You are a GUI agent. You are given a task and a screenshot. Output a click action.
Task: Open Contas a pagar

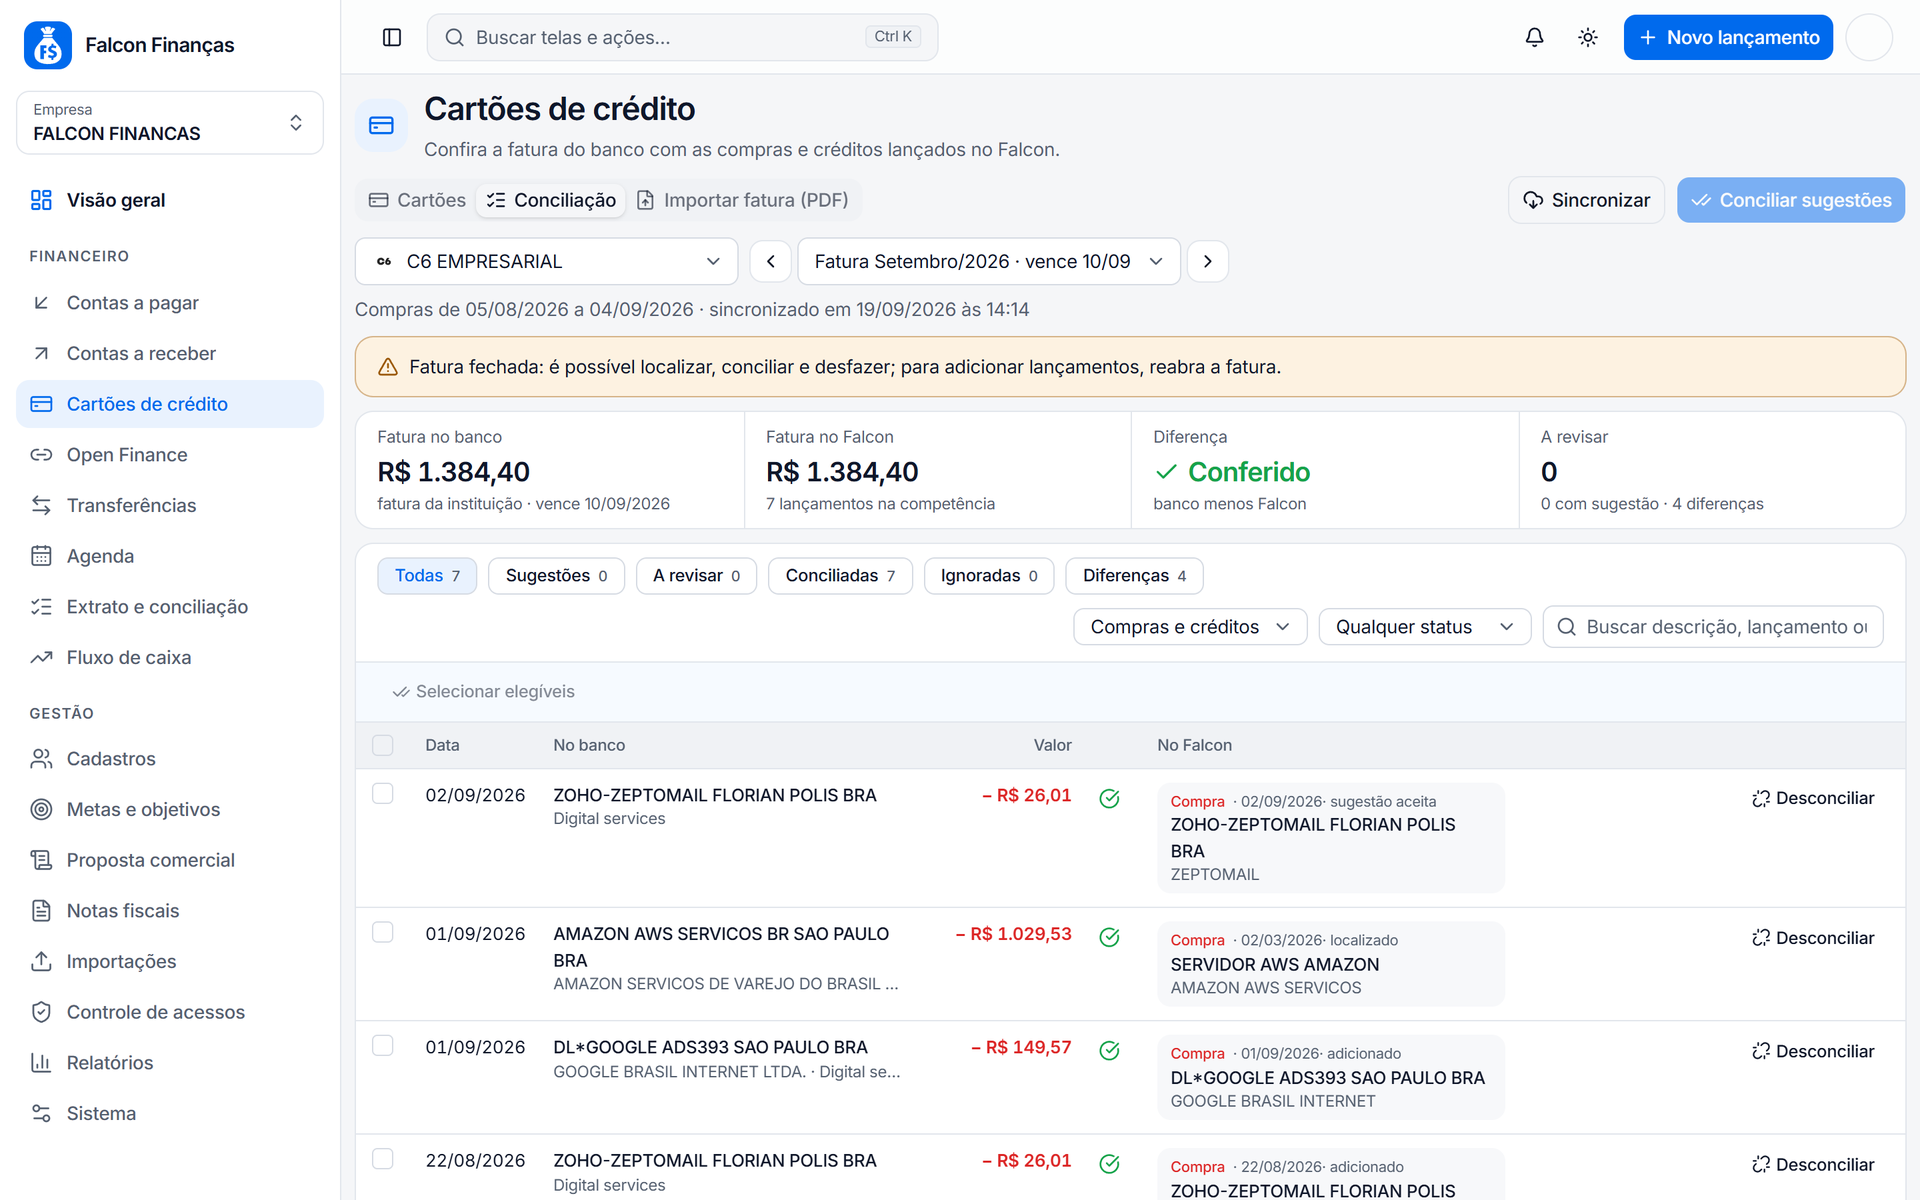click(170, 303)
